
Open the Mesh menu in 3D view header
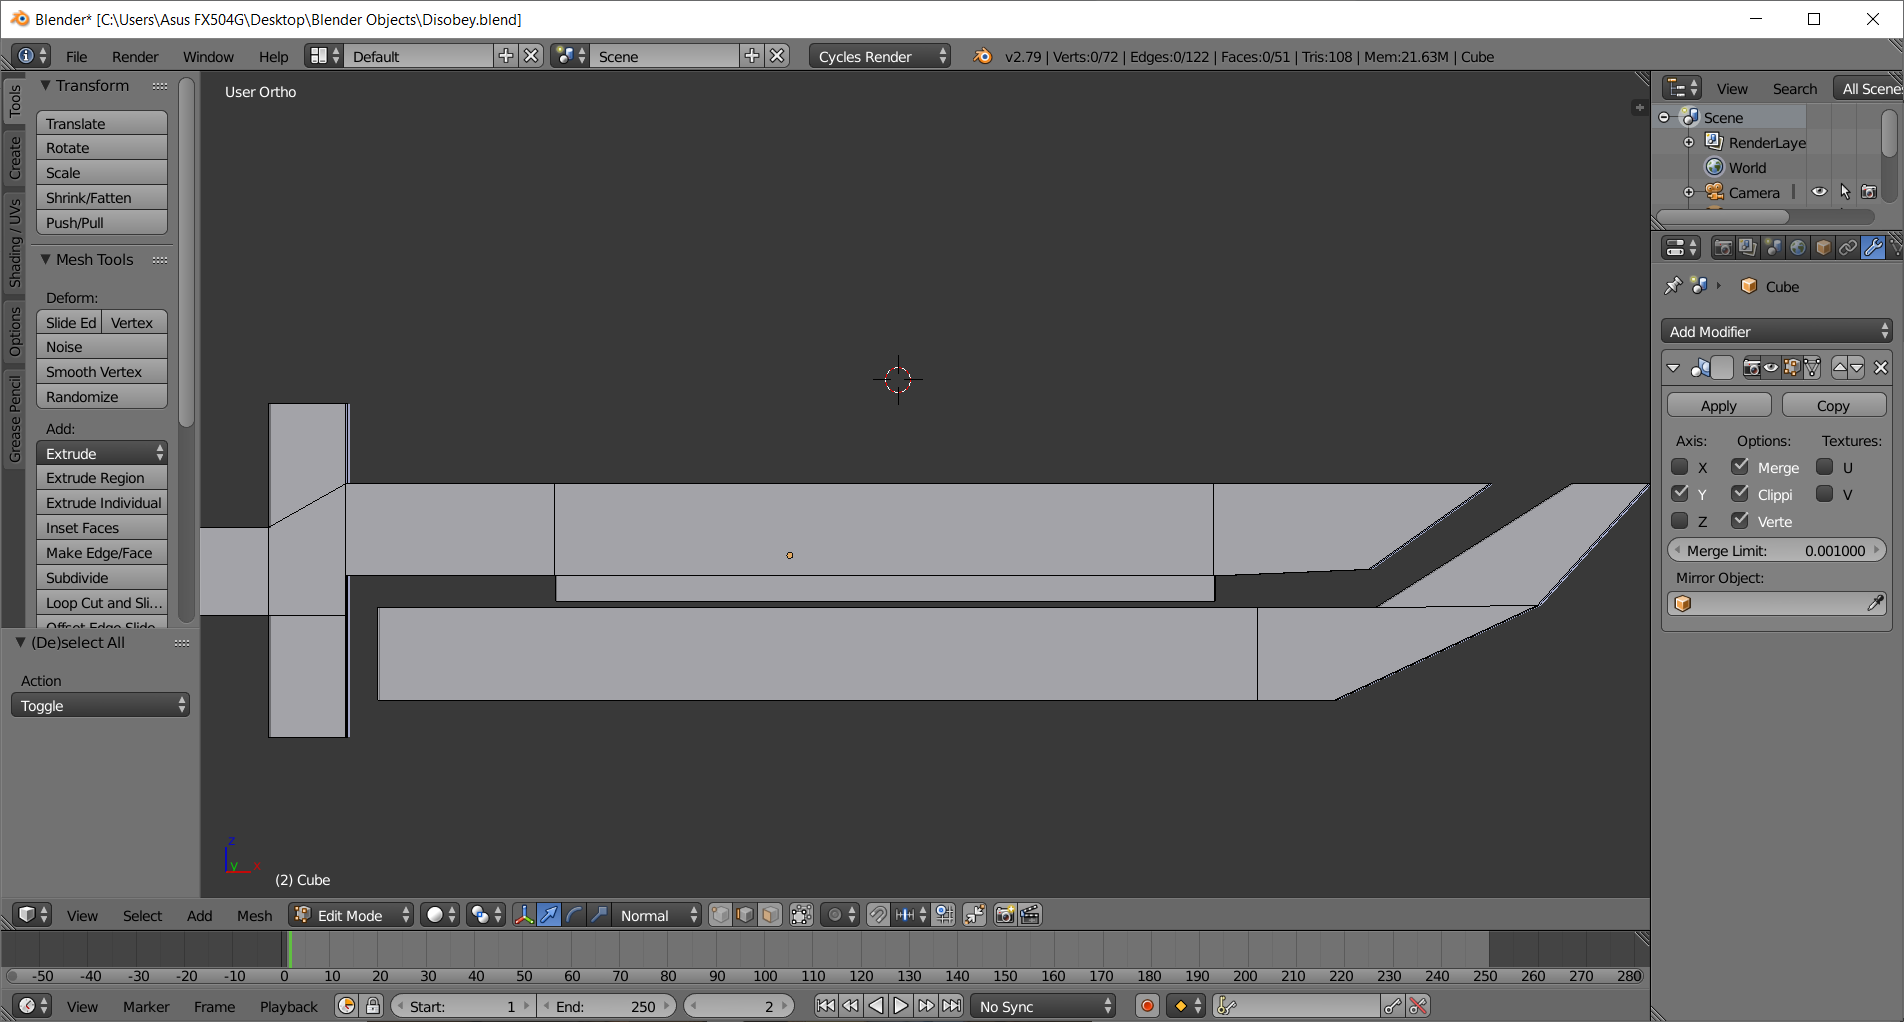(254, 915)
